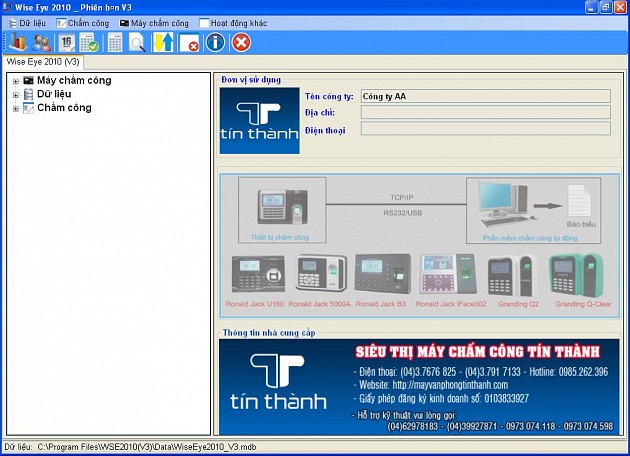This screenshot has height=456, width=630.
Task: Click the red circle exit icon
Action: (x=241, y=42)
